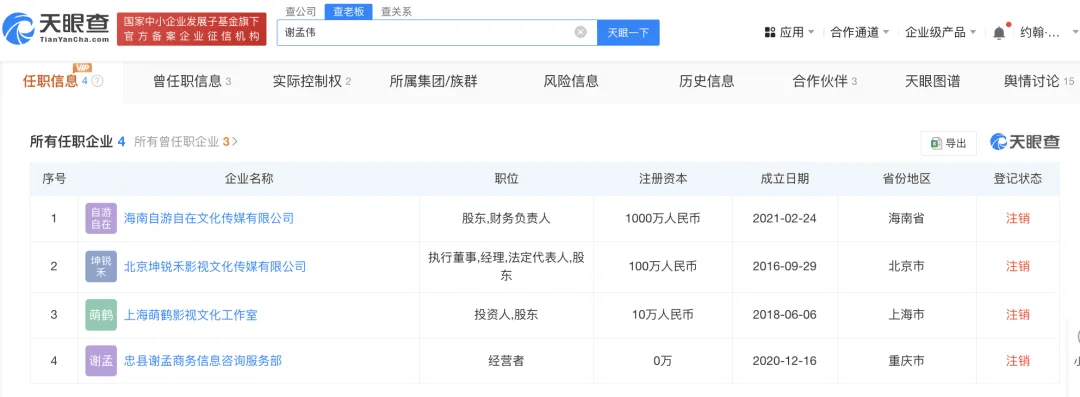Screen dimensions: 1080x397
Task: Click the 重庆市 region cell
Action: pyautogui.click(x=907, y=360)
